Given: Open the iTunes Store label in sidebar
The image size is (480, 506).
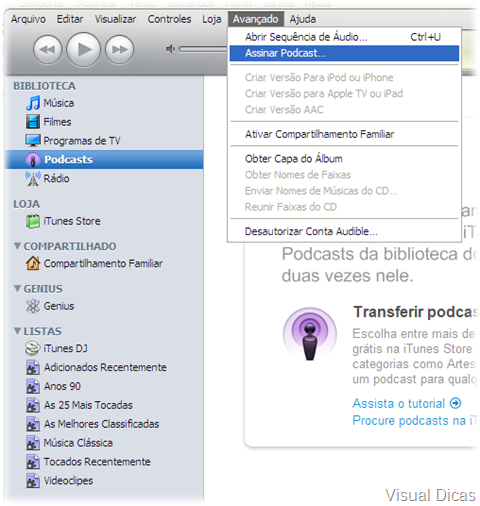Looking at the screenshot, I should click(x=72, y=221).
